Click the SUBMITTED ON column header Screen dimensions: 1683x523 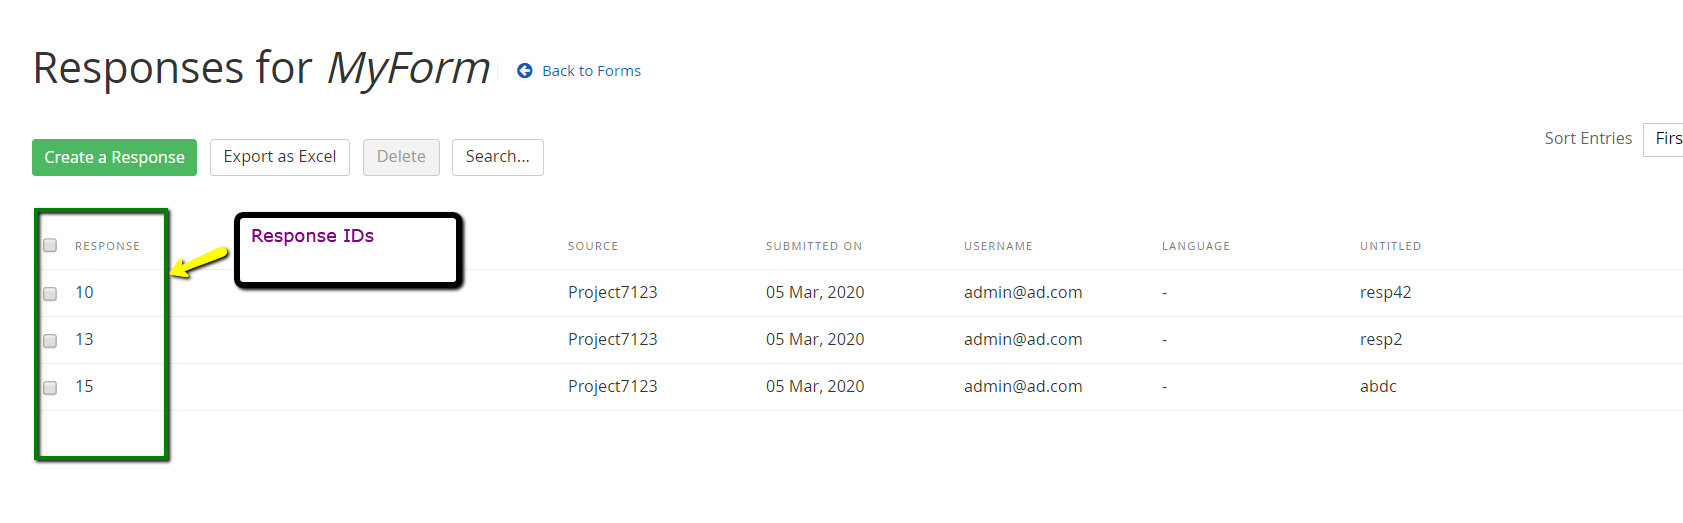coord(814,246)
